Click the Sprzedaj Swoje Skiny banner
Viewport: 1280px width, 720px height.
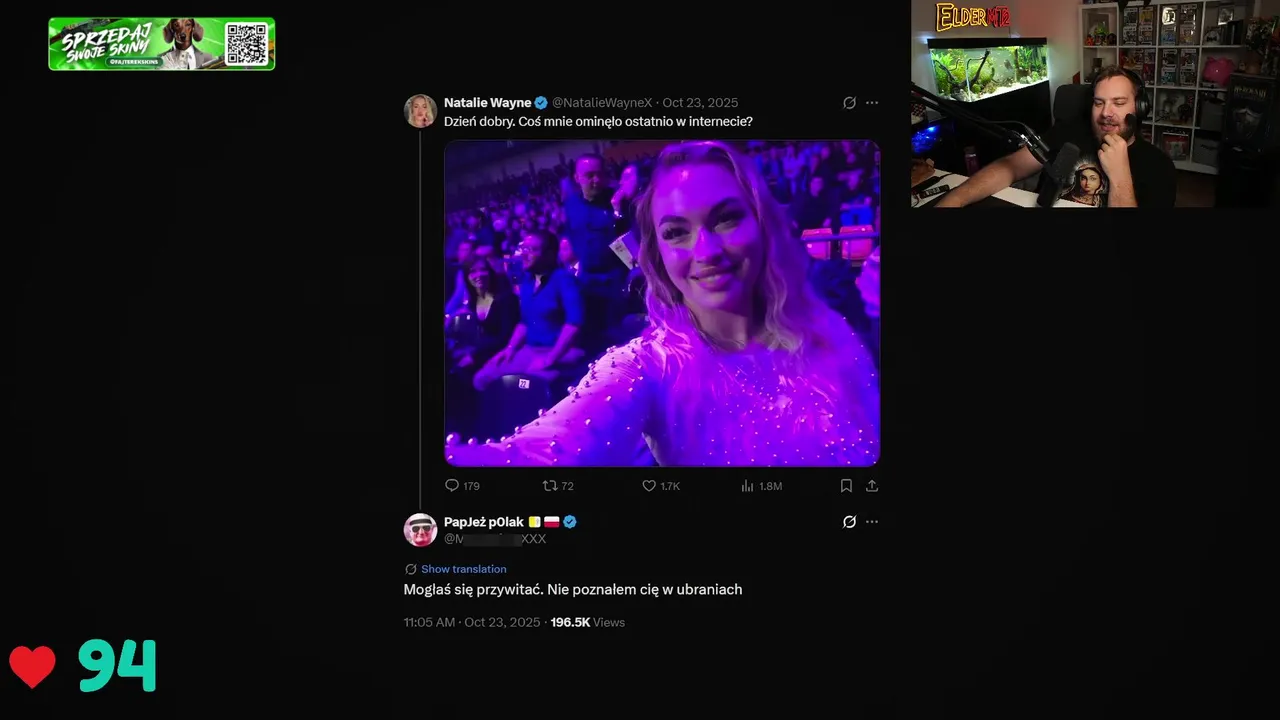(162, 44)
